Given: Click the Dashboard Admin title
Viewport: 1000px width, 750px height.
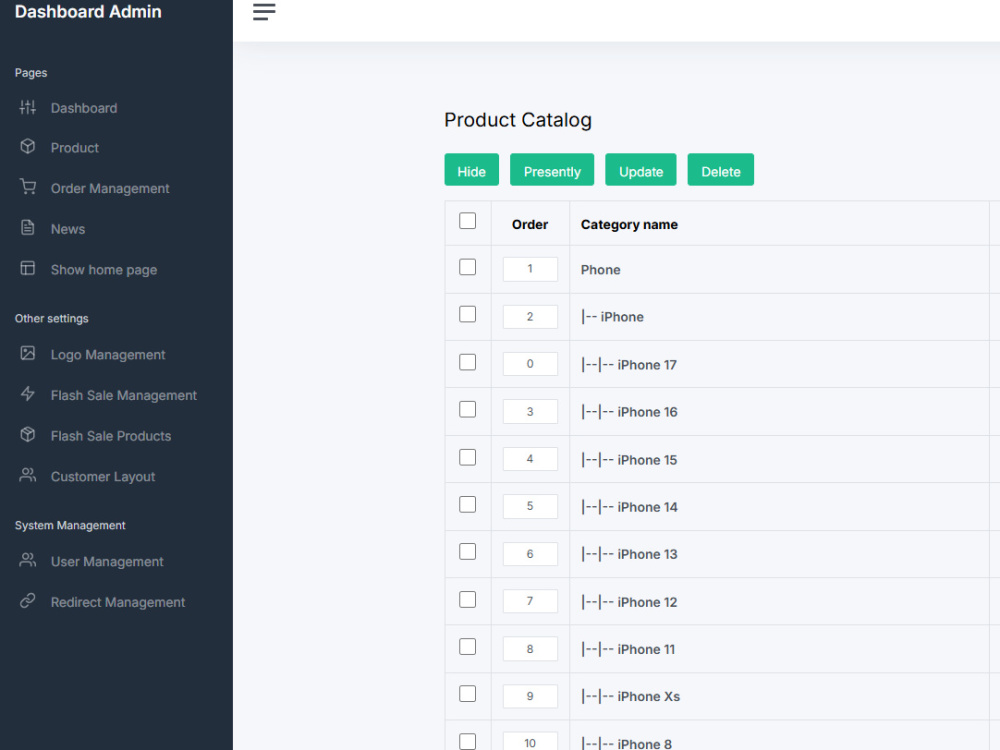Looking at the screenshot, I should (88, 12).
